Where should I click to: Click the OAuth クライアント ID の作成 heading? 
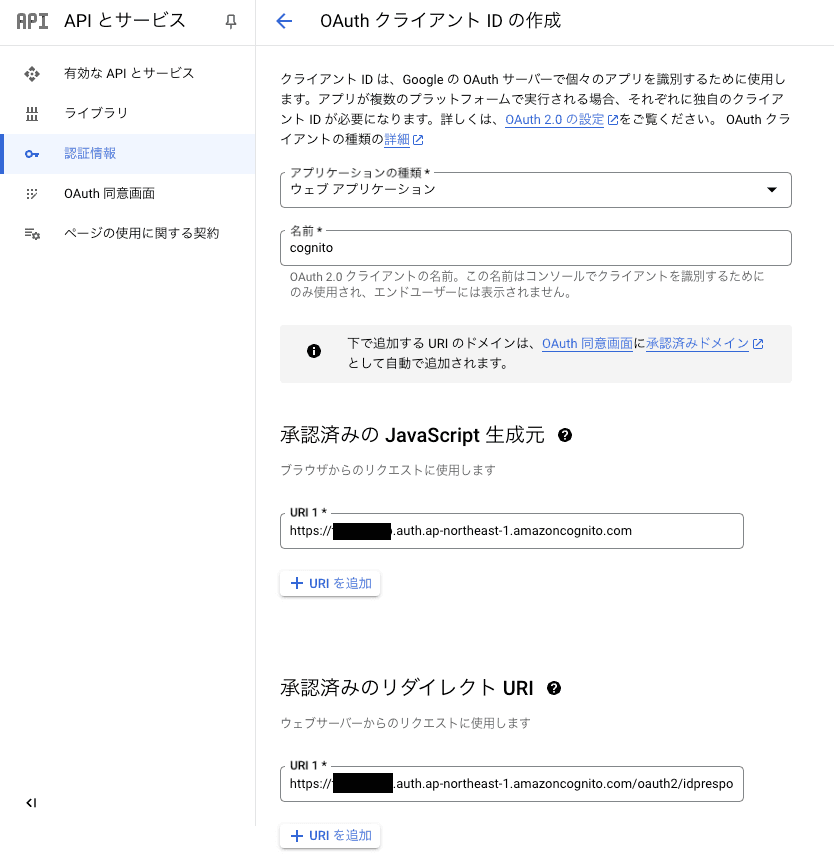tap(441, 21)
